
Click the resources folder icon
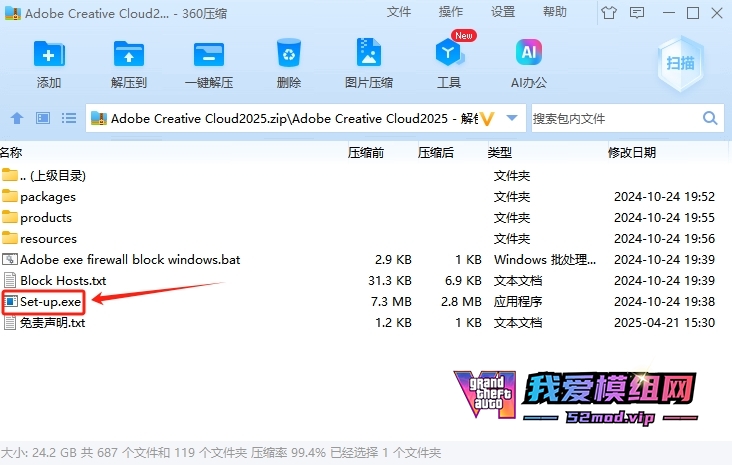(10, 238)
